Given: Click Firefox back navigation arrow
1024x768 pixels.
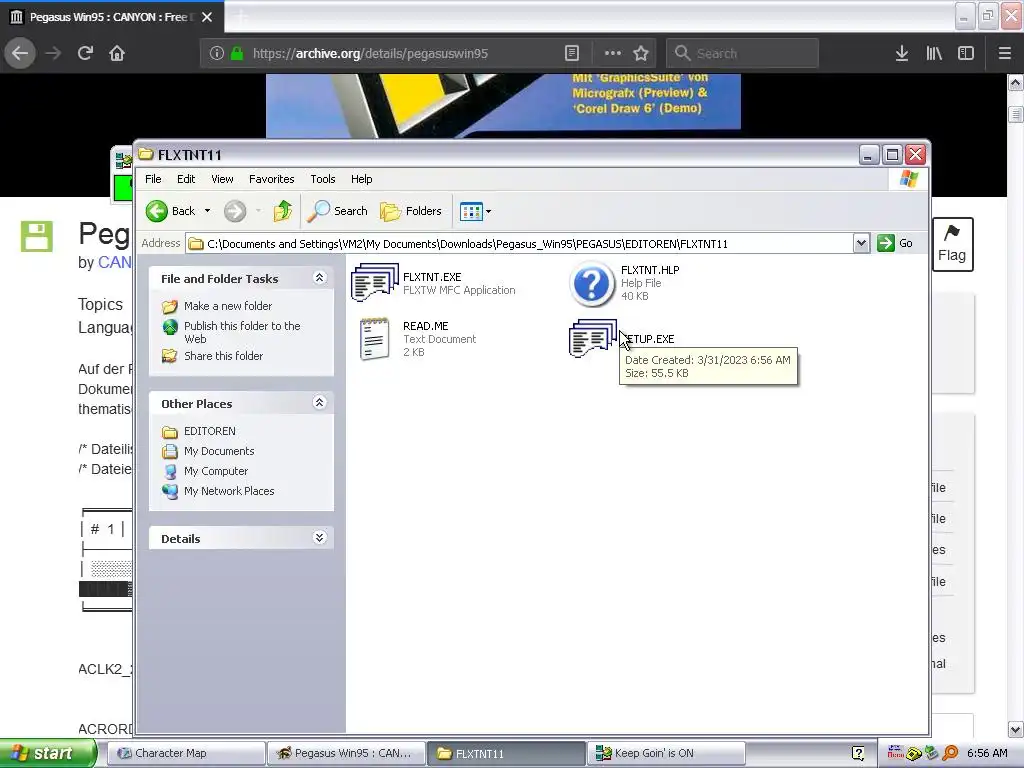Looking at the screenshot, I should [20, 53].
